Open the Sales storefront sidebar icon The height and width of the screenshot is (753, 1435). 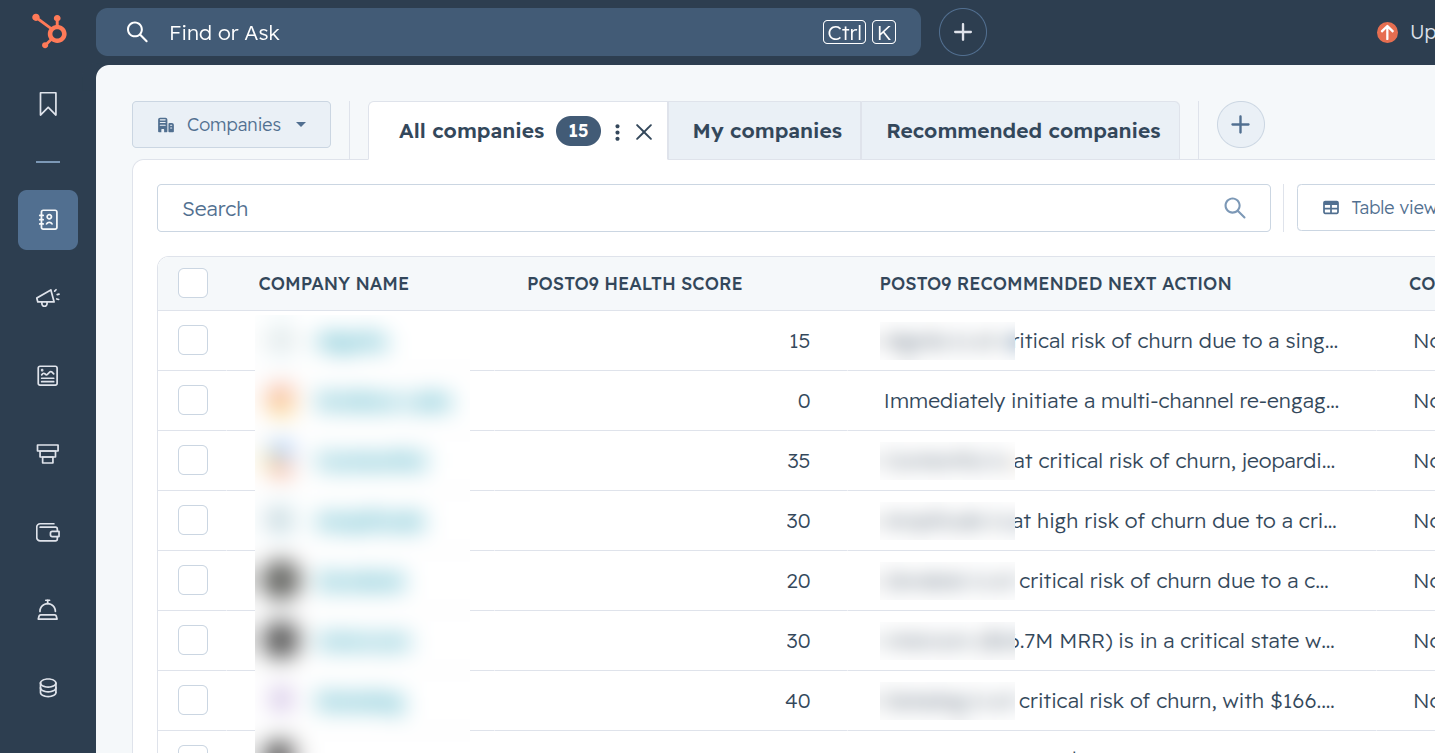pyautogui.click(x=48, y=453)
